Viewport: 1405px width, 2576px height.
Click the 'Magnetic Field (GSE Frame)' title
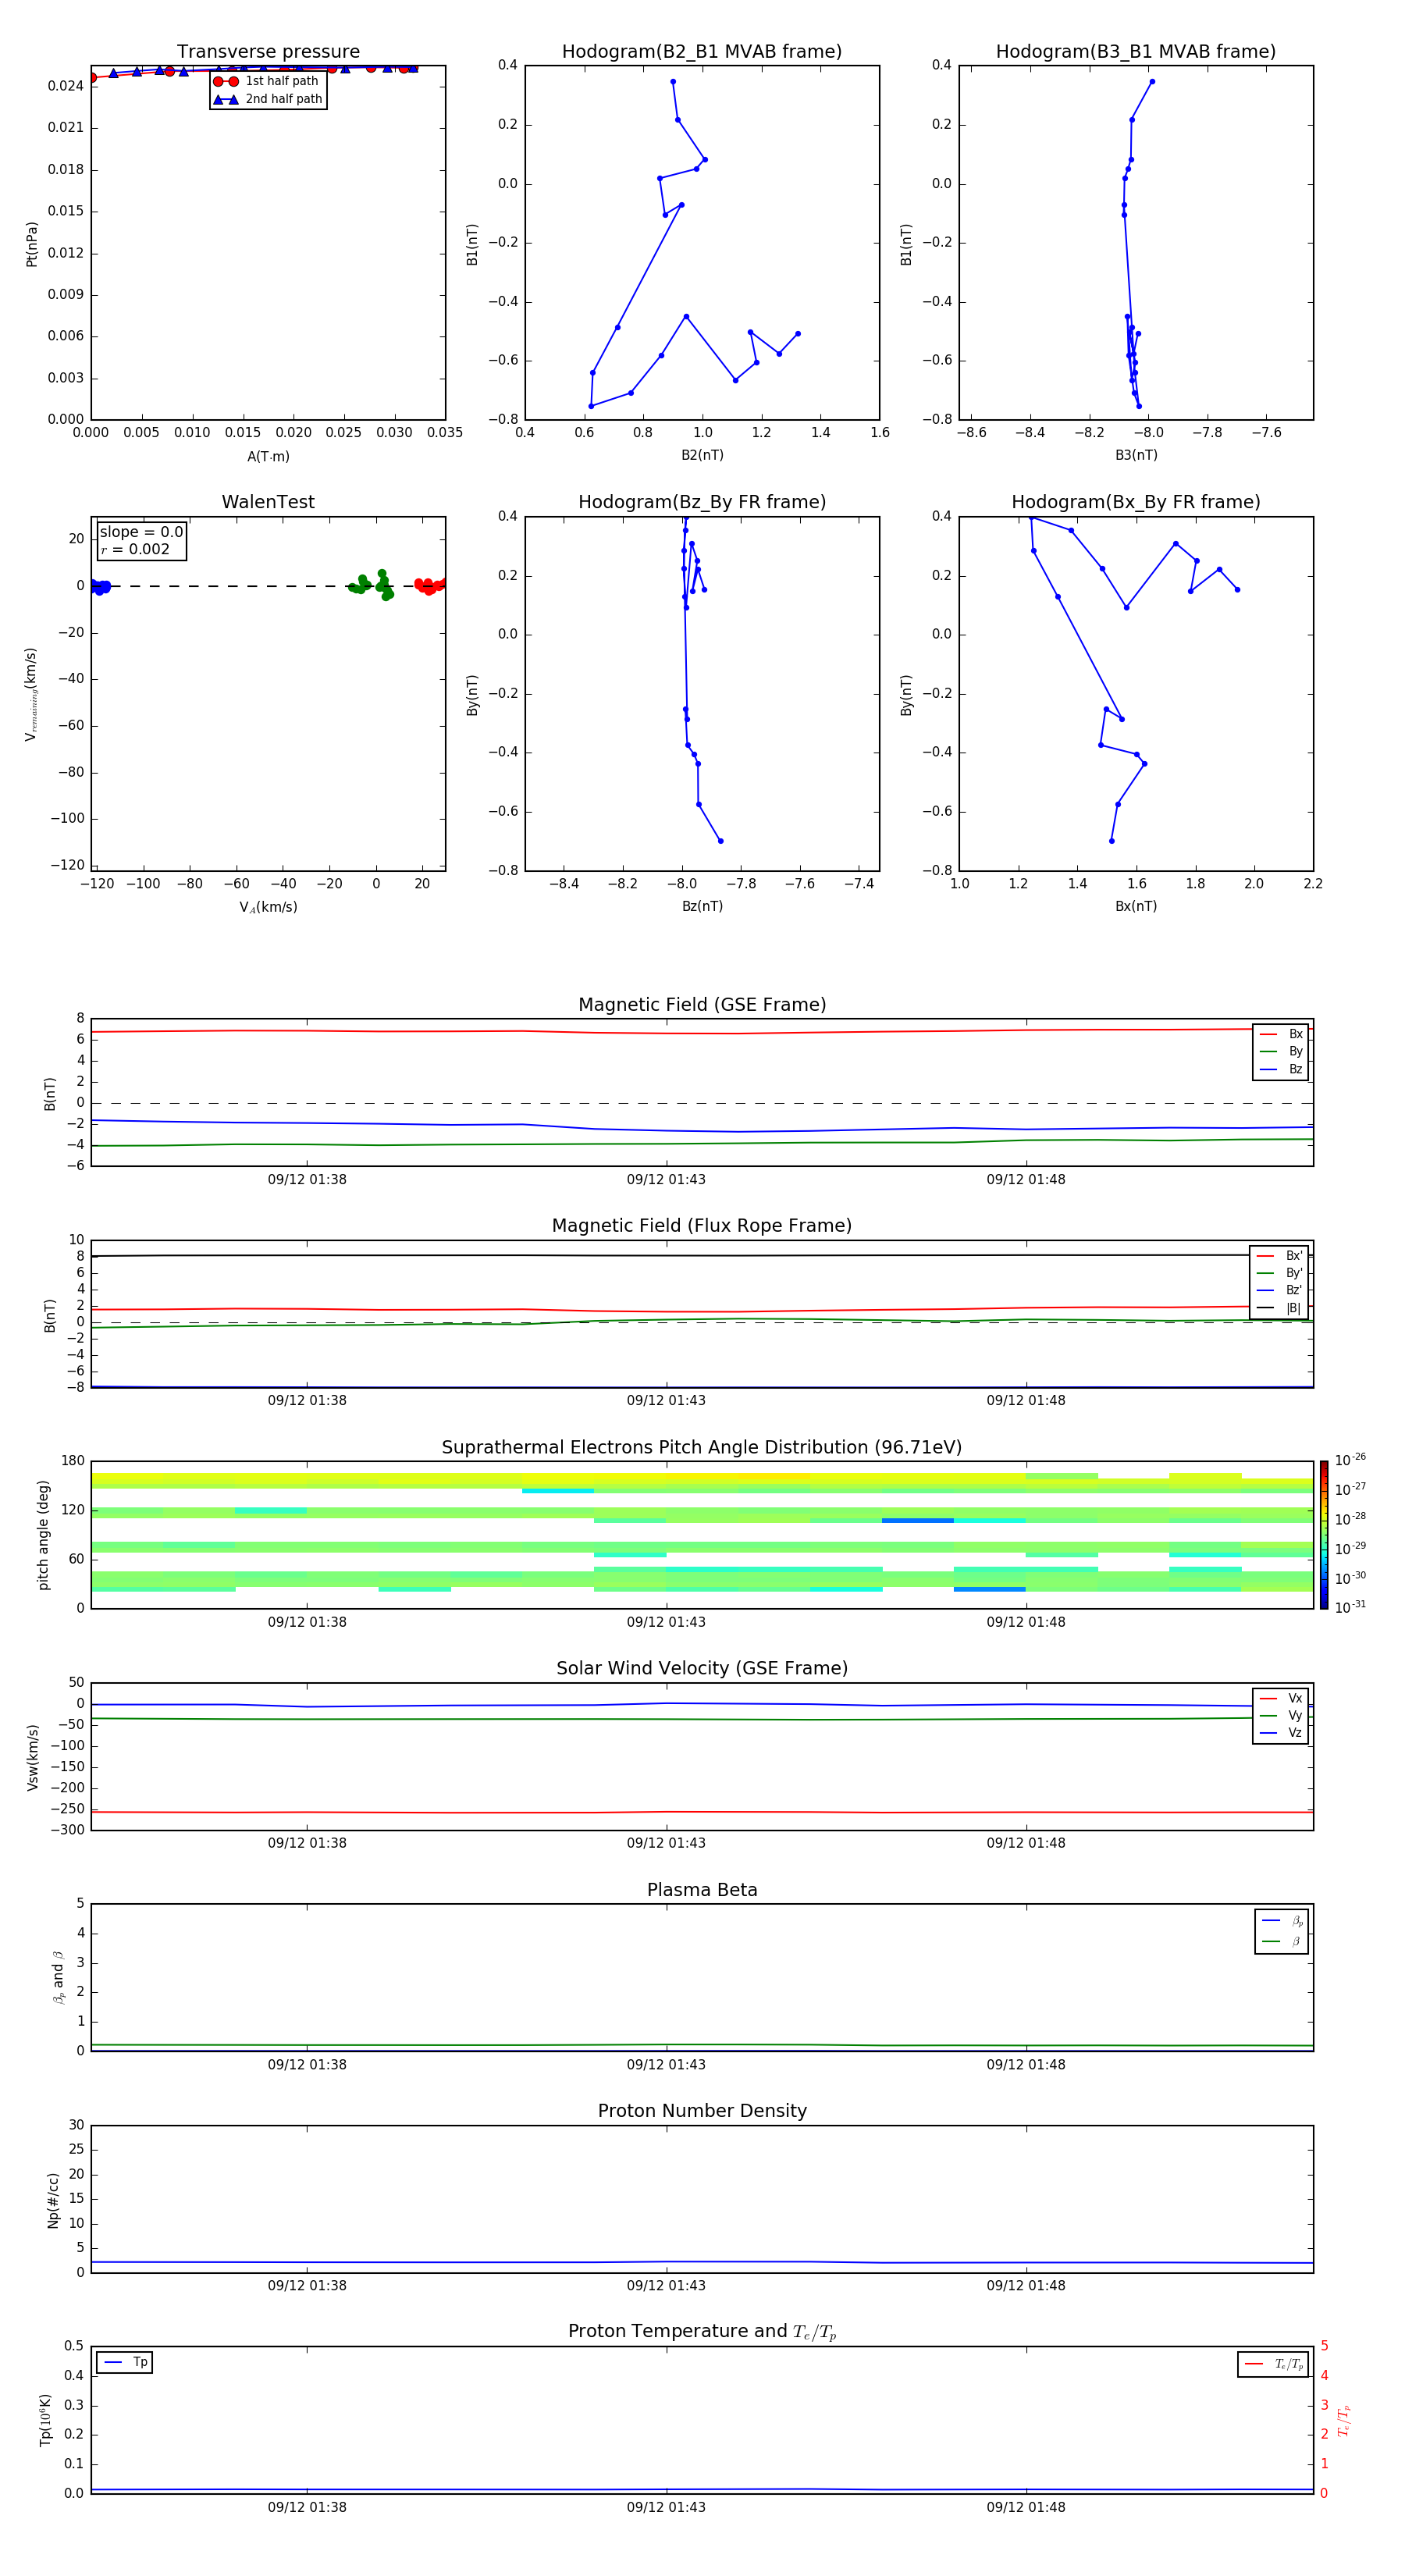point(702,1005)
